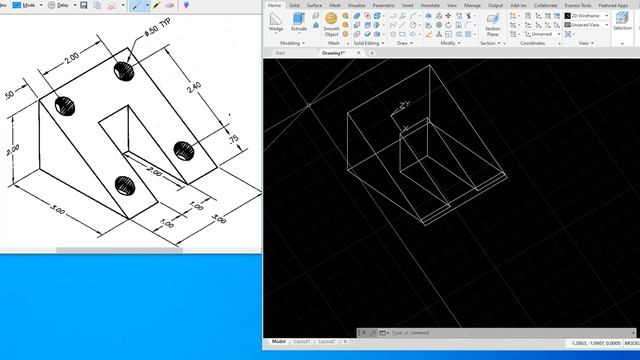Viewport: 640px width, 360px height.
Task: Select the Pen tool in Snipping Tool
Action: pyautogui.click(x=136, y=6)
